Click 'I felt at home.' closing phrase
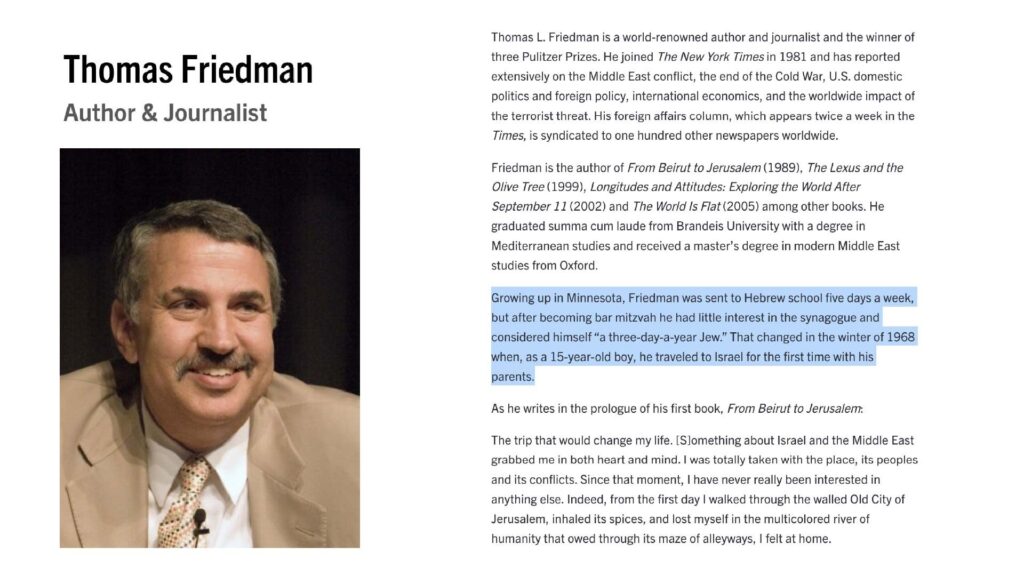Viewport: 1024px width, 576px height. 795,539
